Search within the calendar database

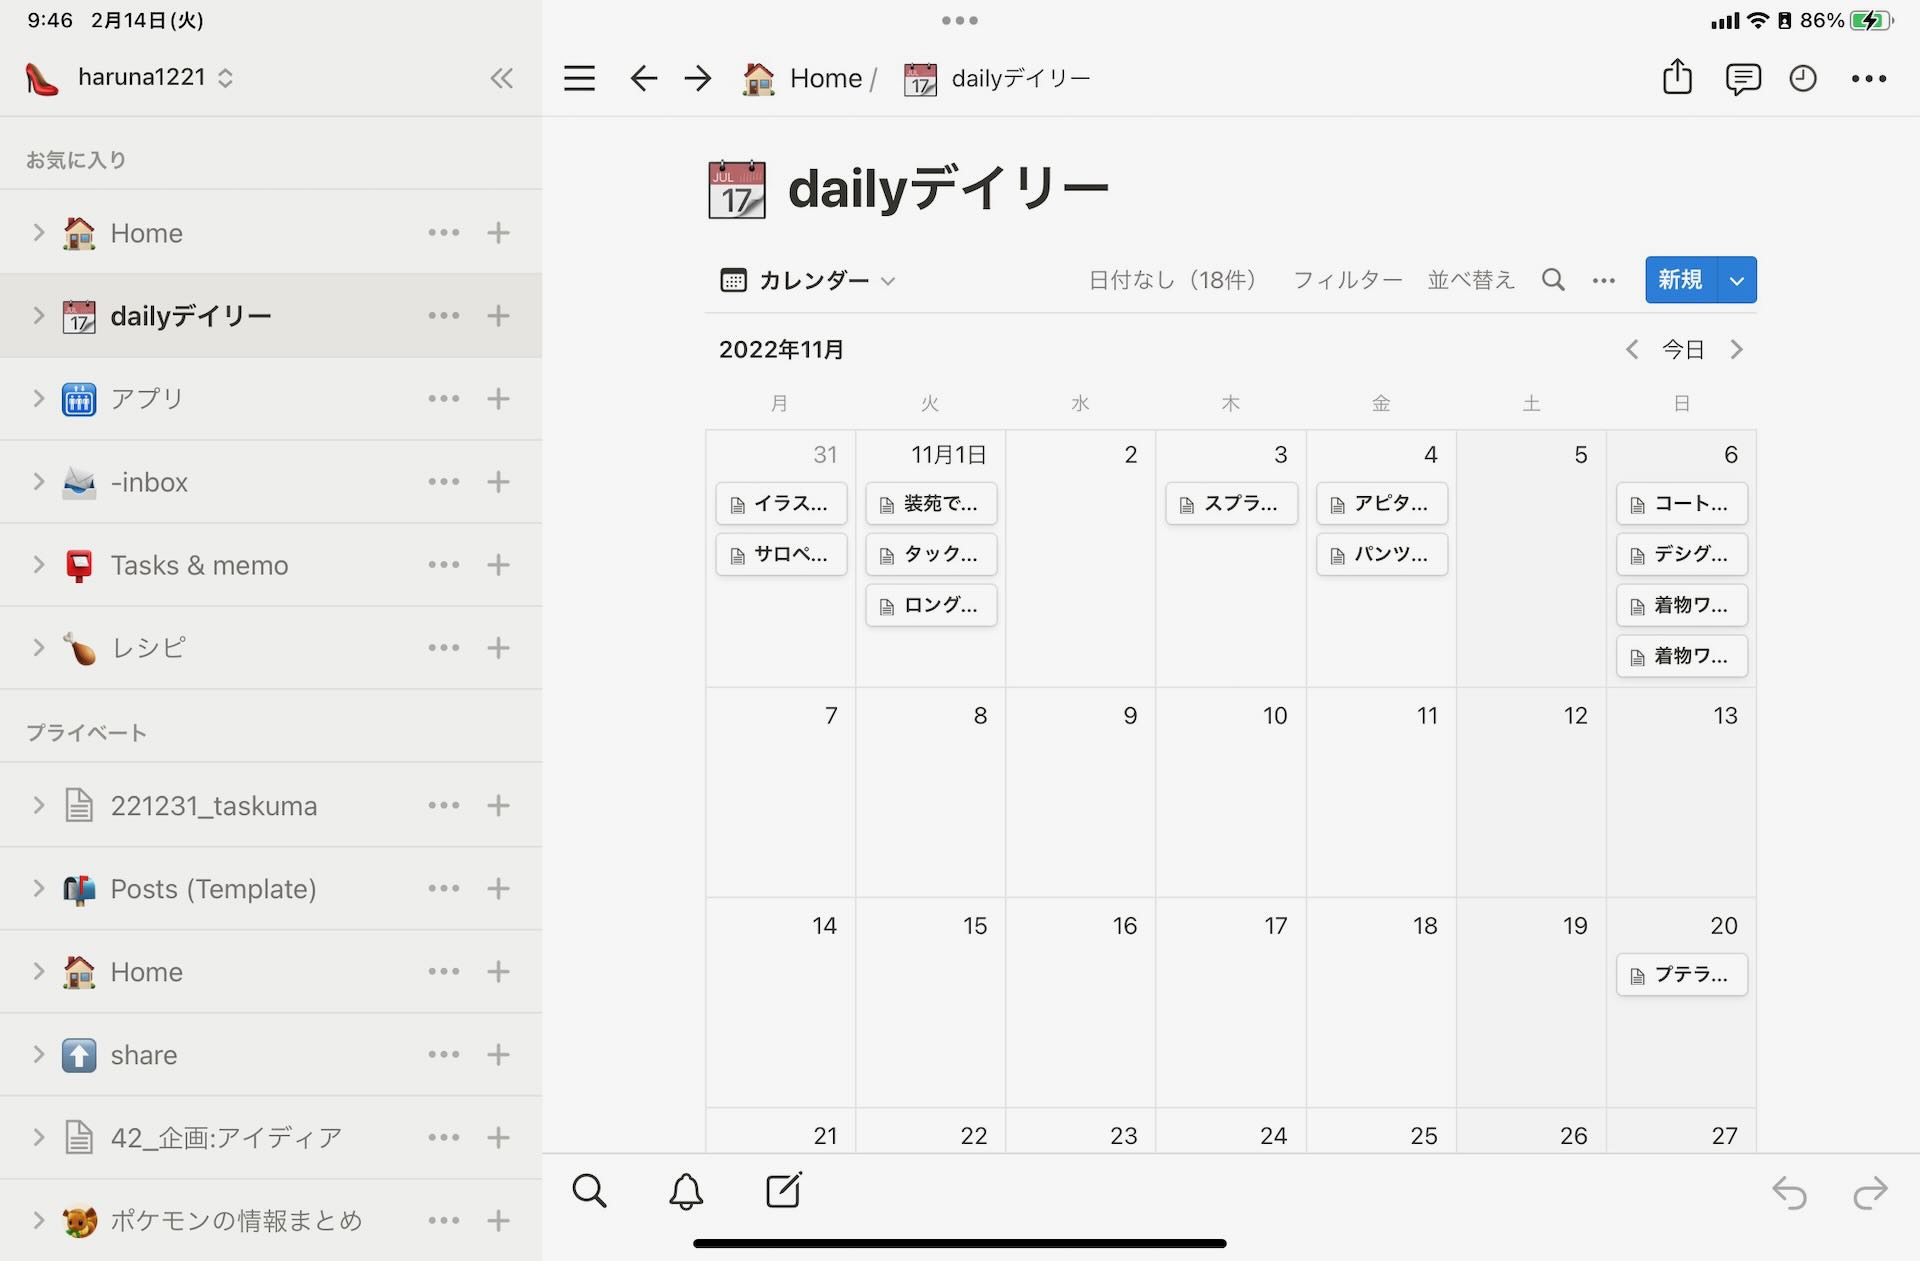point(1553,280)
